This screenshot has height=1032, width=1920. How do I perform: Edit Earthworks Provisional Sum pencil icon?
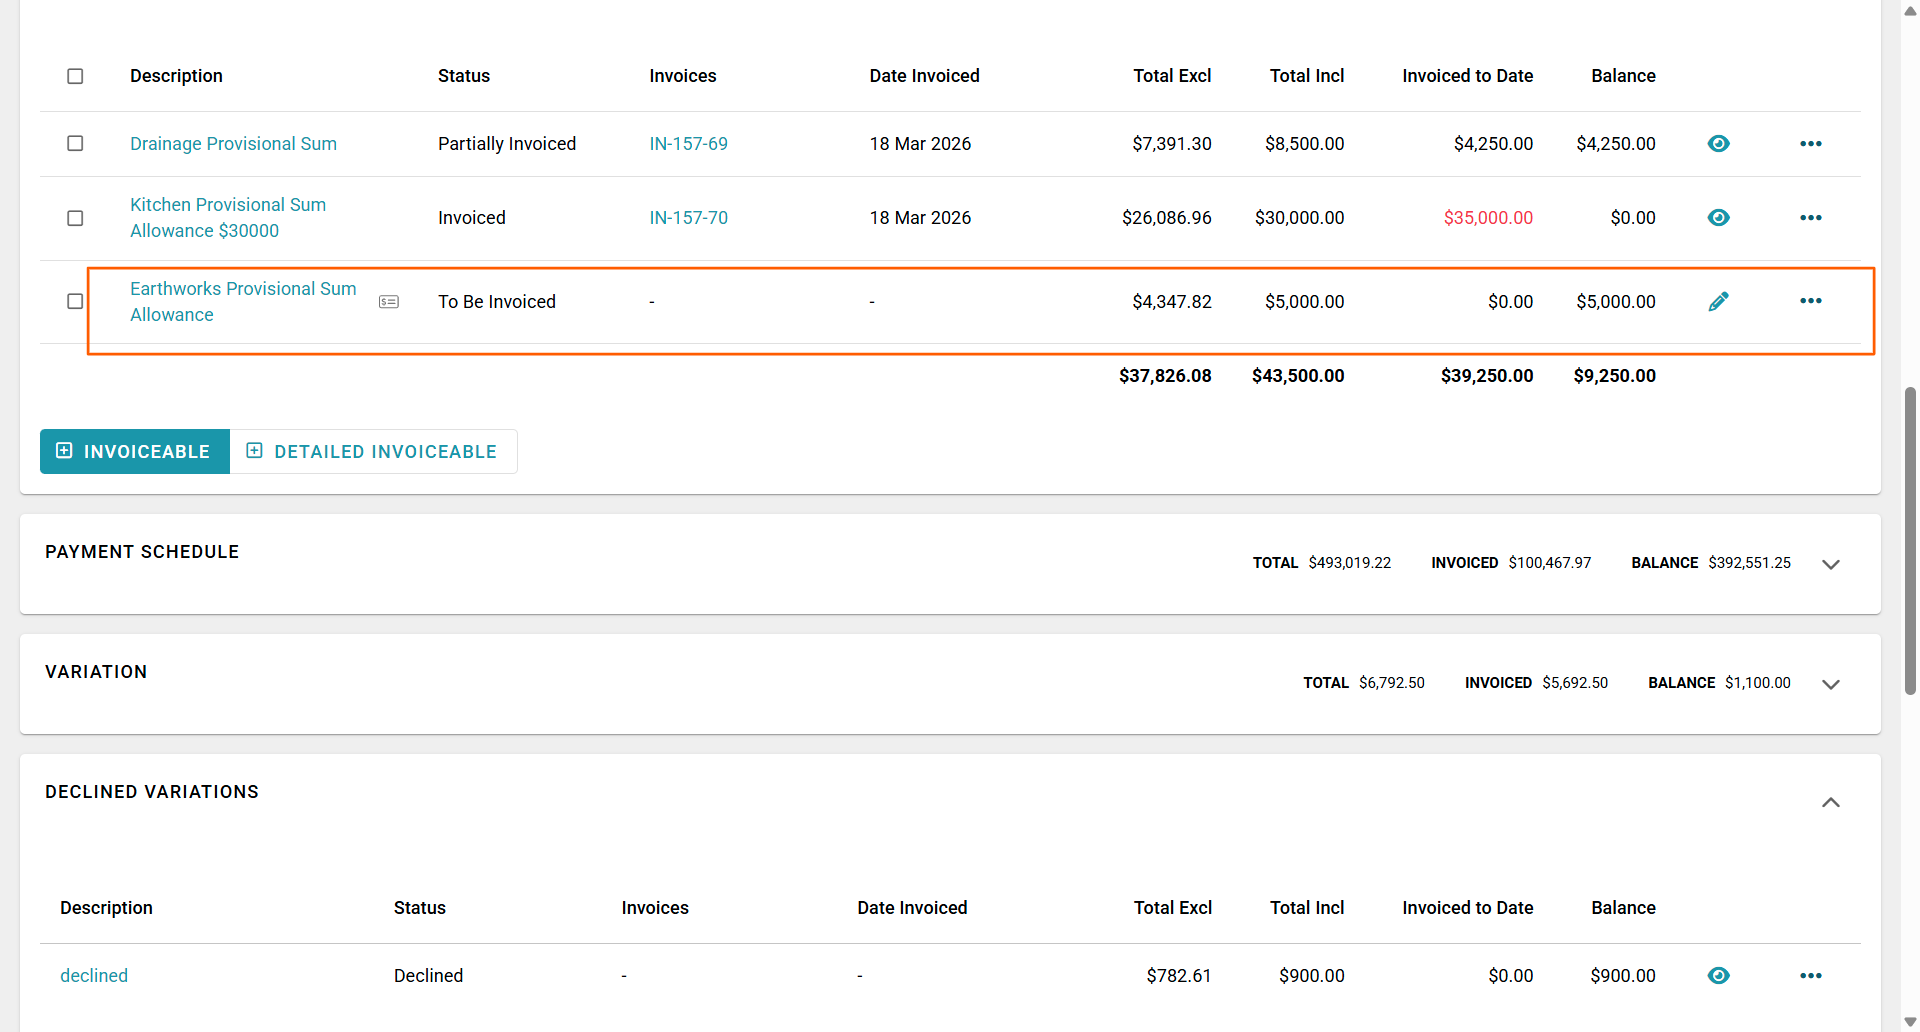1718,301
